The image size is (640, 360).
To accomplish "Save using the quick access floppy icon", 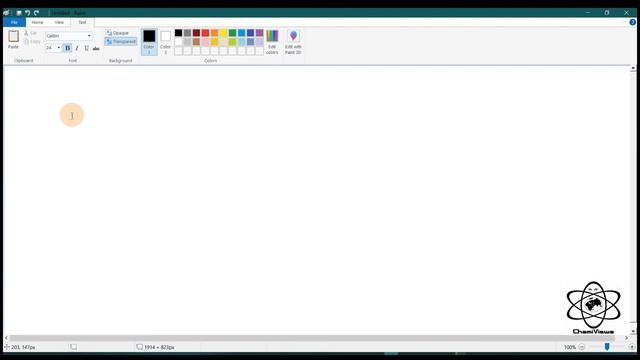I will (19, 13).
